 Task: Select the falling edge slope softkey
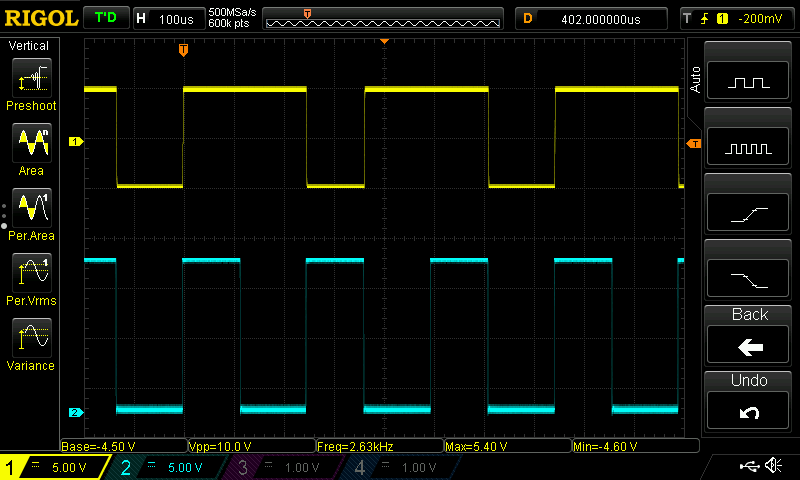coord(748,279)
